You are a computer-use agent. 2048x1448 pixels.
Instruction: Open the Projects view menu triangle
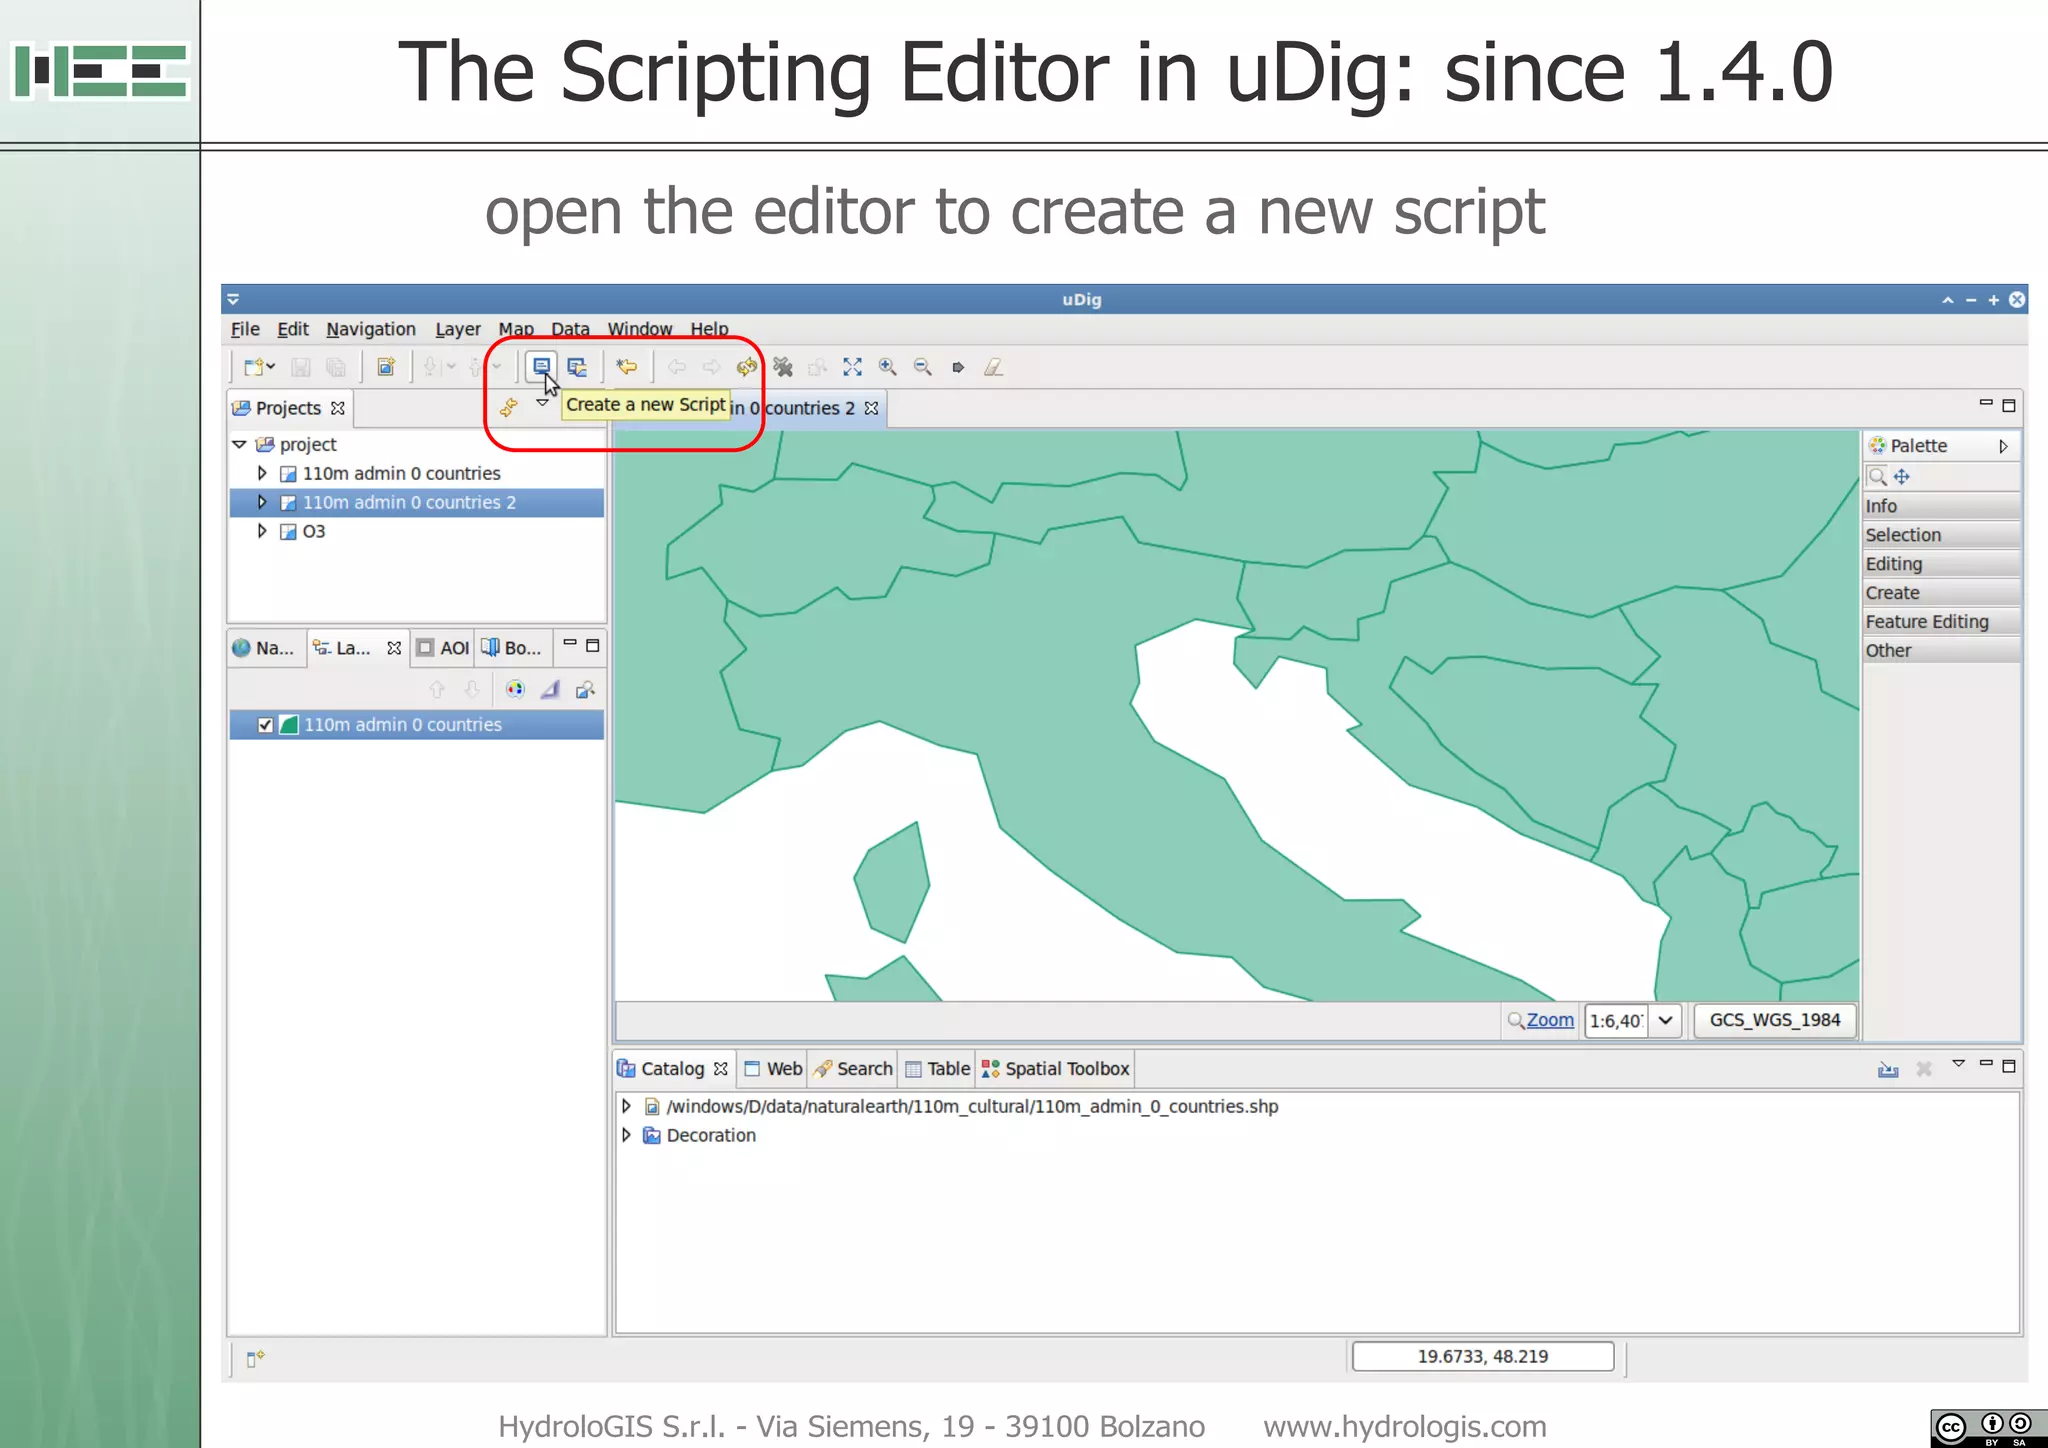coord(542,403)
